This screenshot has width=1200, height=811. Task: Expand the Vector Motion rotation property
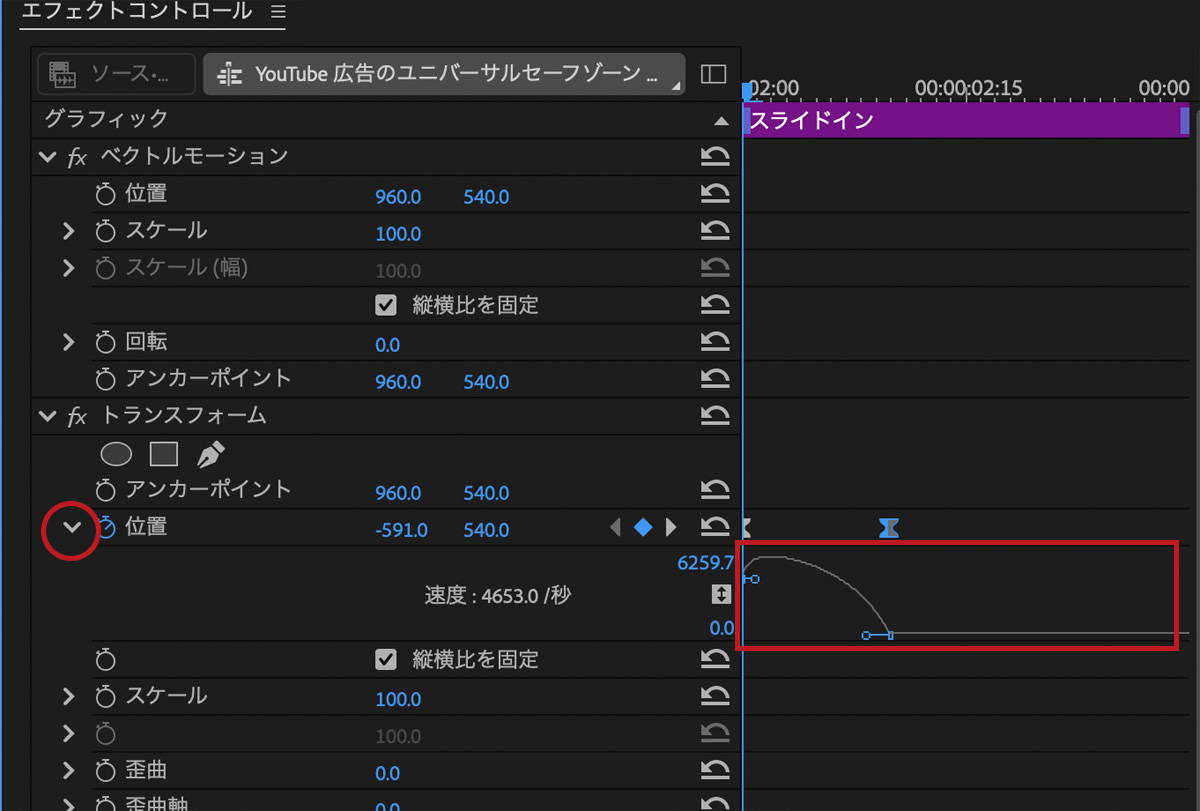[68, 342]
